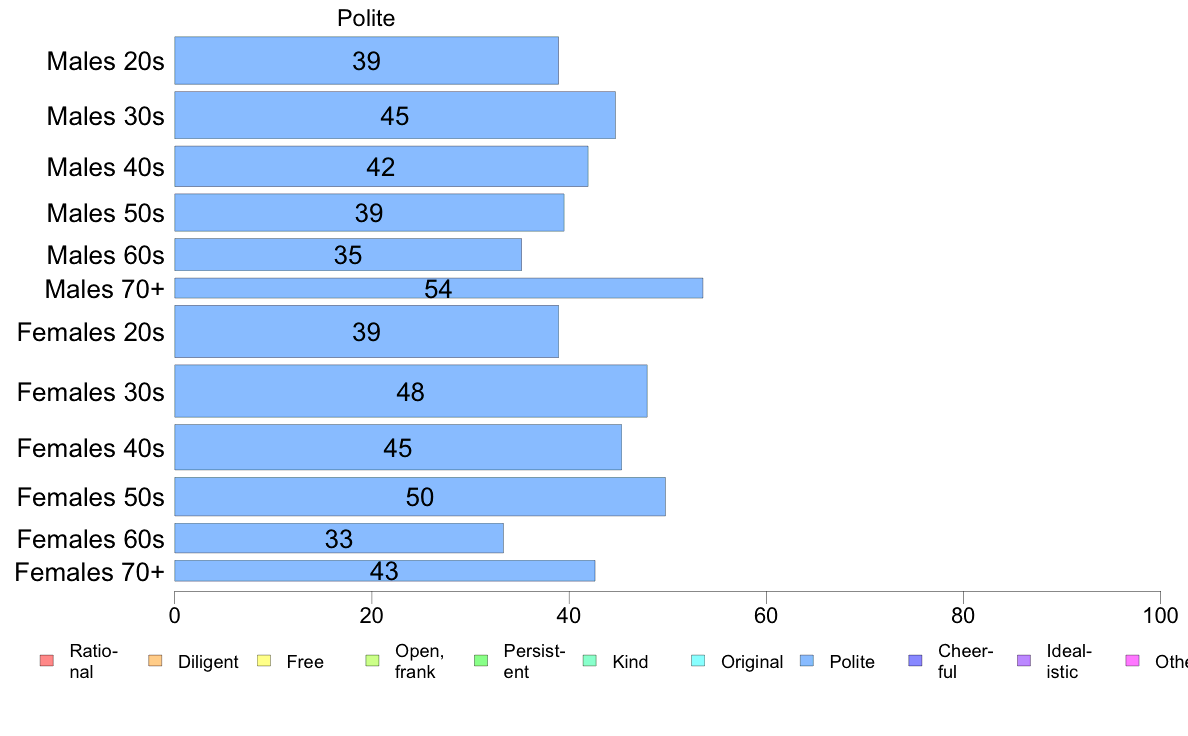
Task: Select the Females 50s bar showing 50
Action: (x=420, y=496)
